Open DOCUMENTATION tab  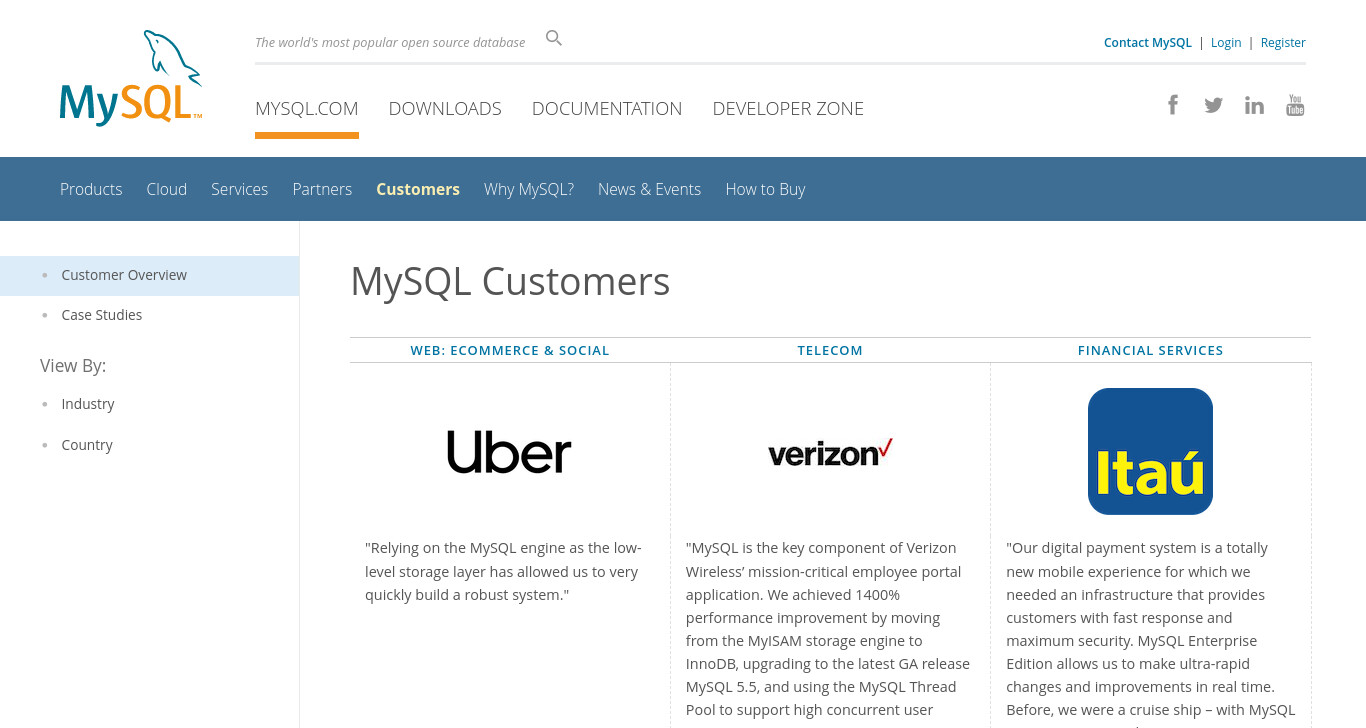point(607,108)
